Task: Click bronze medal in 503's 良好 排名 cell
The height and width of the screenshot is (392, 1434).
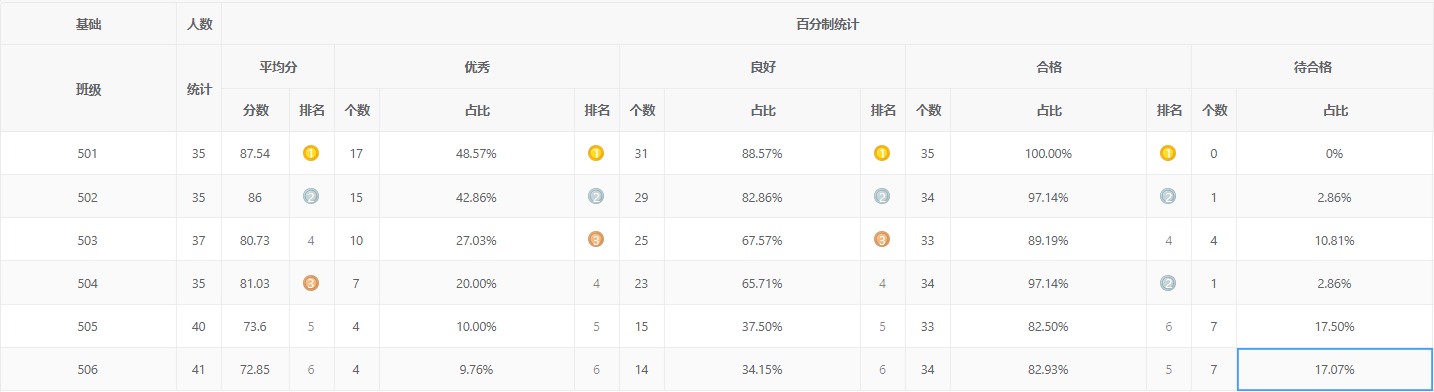Action: point(882,240)
